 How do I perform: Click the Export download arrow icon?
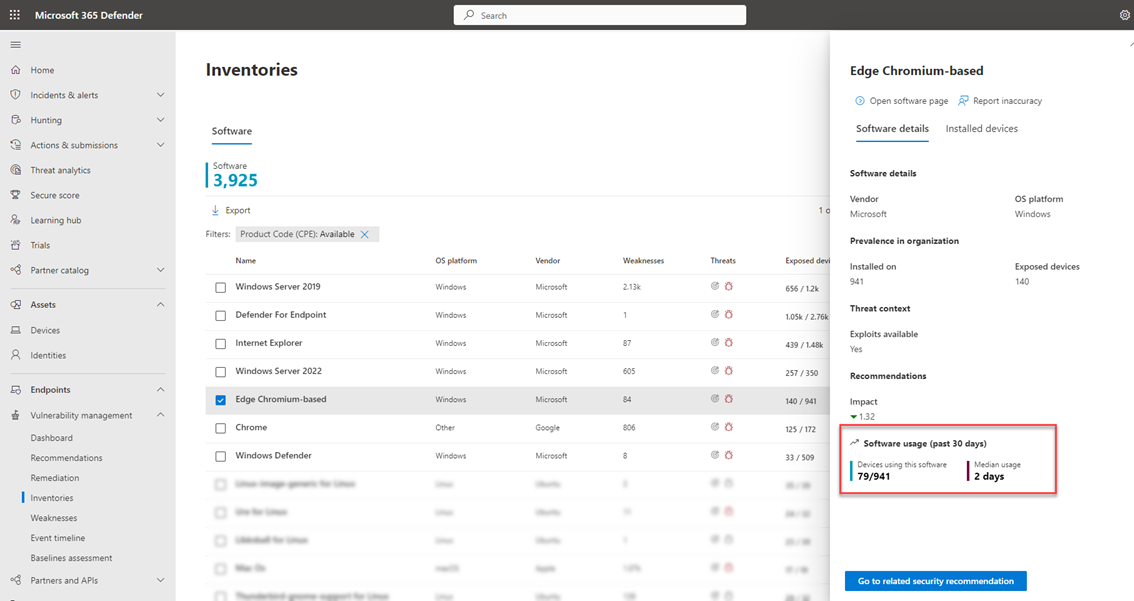[x=215, y=210]
